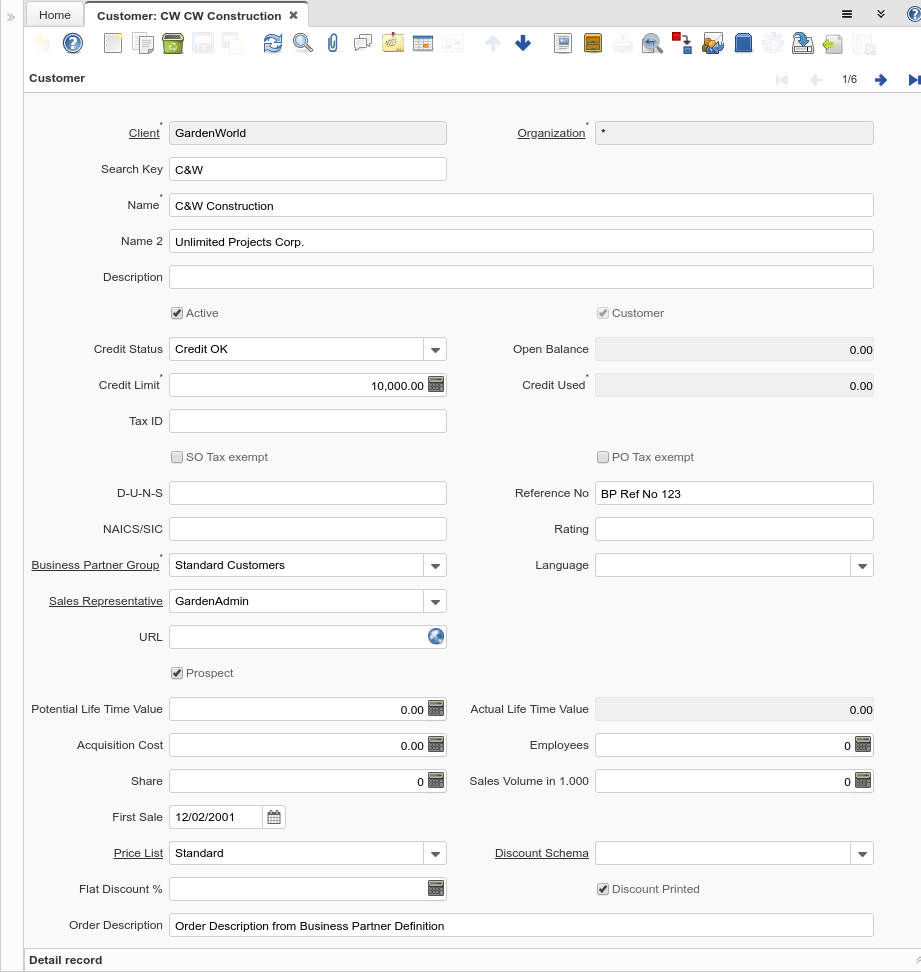Open Find record magnifier icon
The width and height of the screenshot is (921, 972).
302,43
